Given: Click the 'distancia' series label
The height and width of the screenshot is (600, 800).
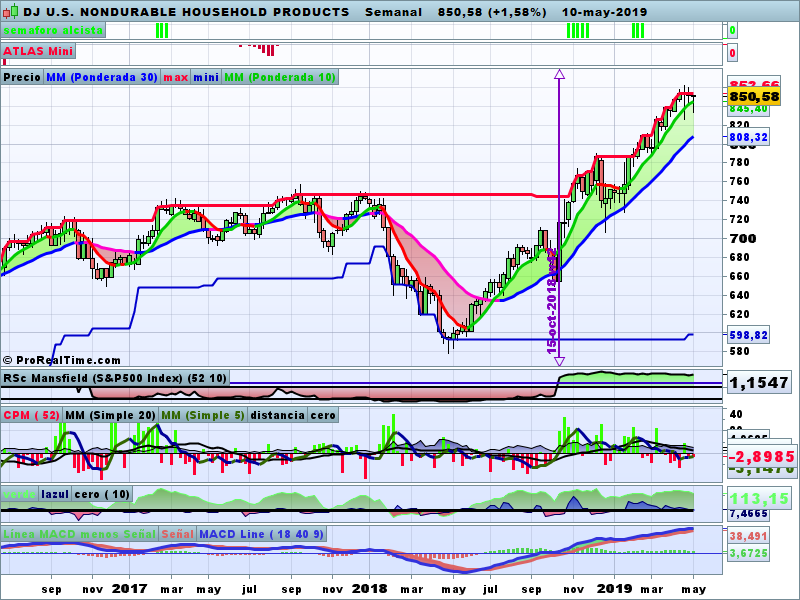Looking at the screenshot, I should tap(278, 415).
